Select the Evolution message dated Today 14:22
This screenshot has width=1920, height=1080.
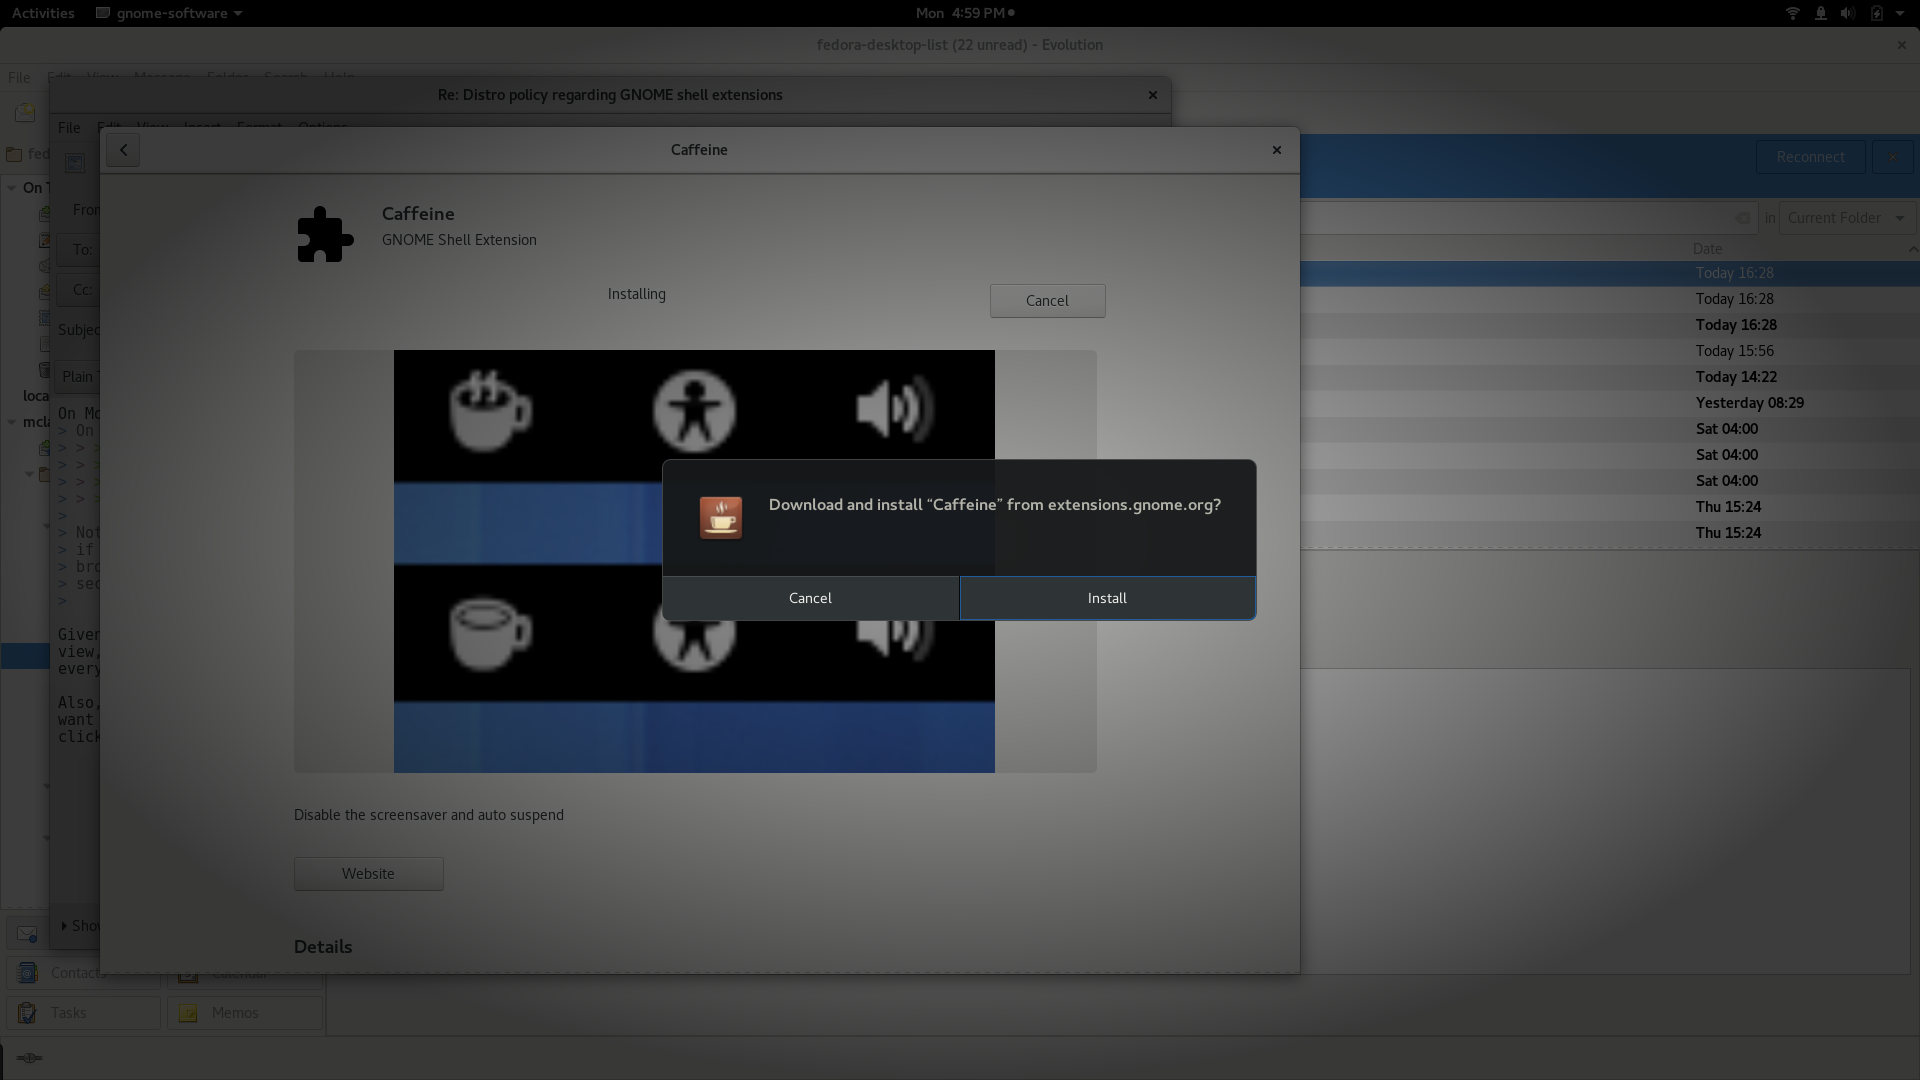[x=1610, y=377]
